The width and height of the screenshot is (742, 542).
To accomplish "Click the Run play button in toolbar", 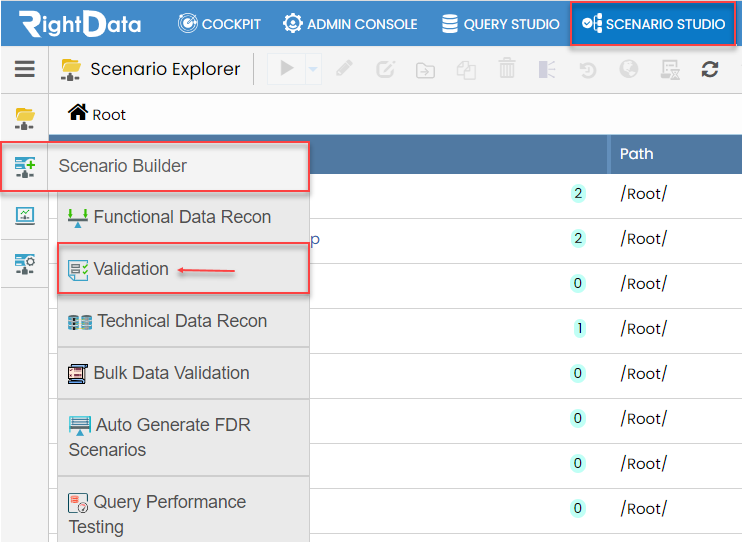I will pos(286,69).
